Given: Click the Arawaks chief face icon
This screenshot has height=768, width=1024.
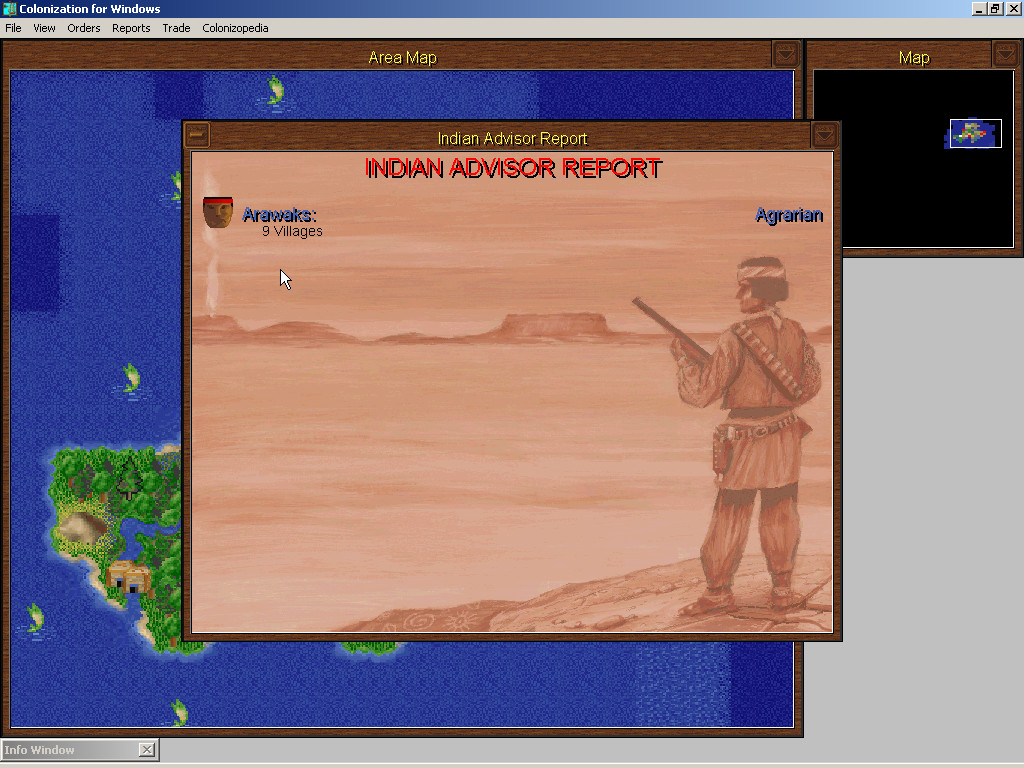Looking at the screenshot, I should click(217, 212).
